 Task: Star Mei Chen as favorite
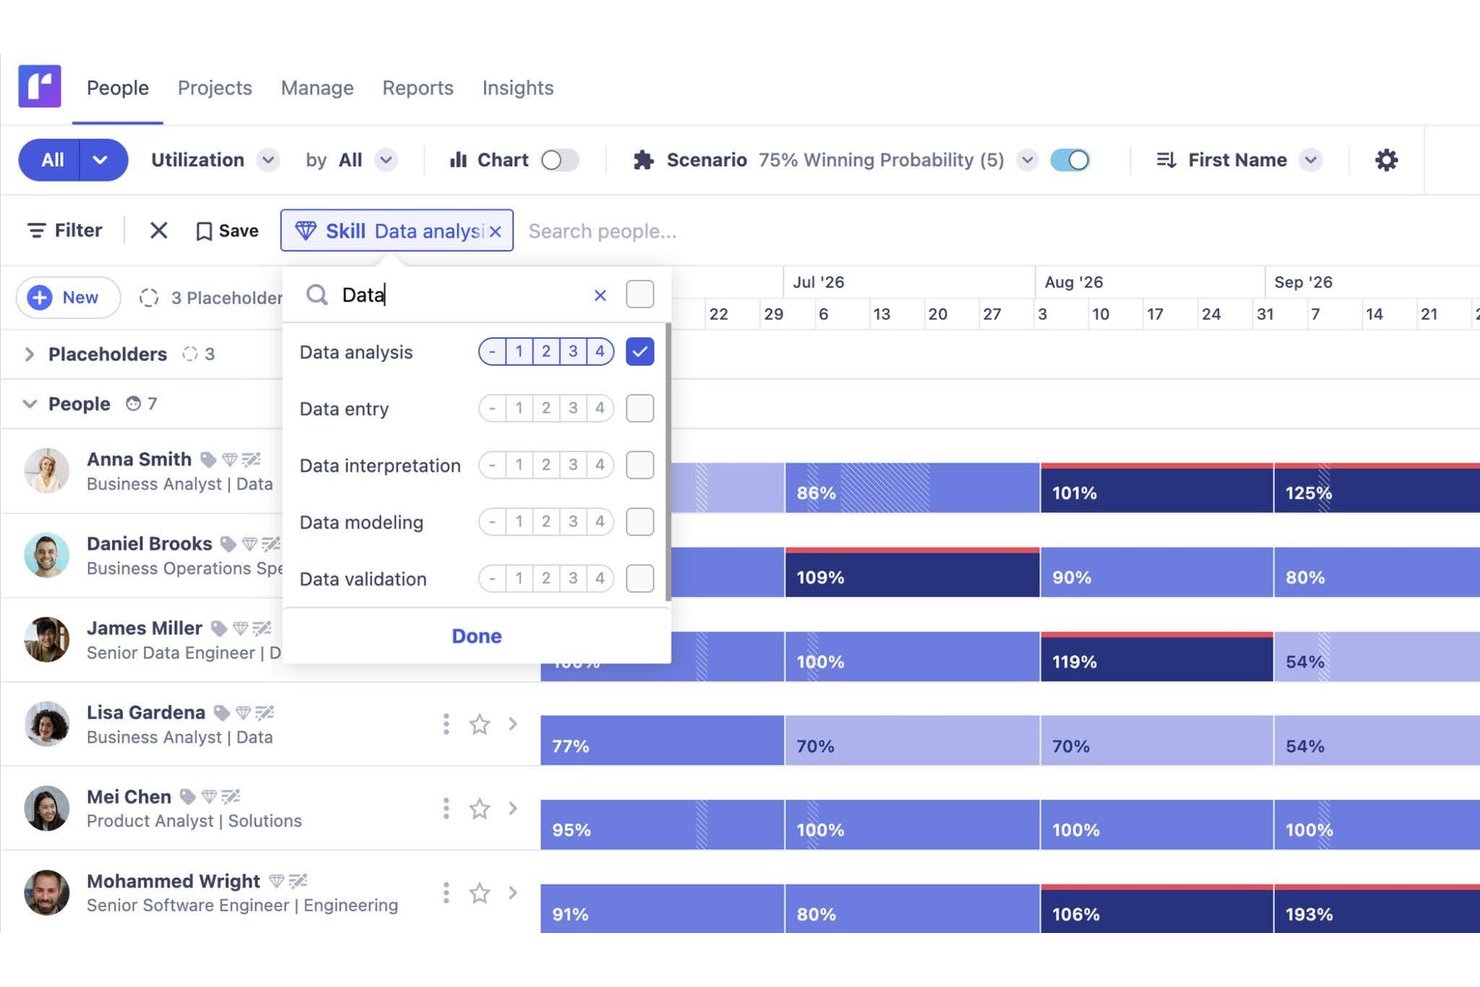click(480, 808)
